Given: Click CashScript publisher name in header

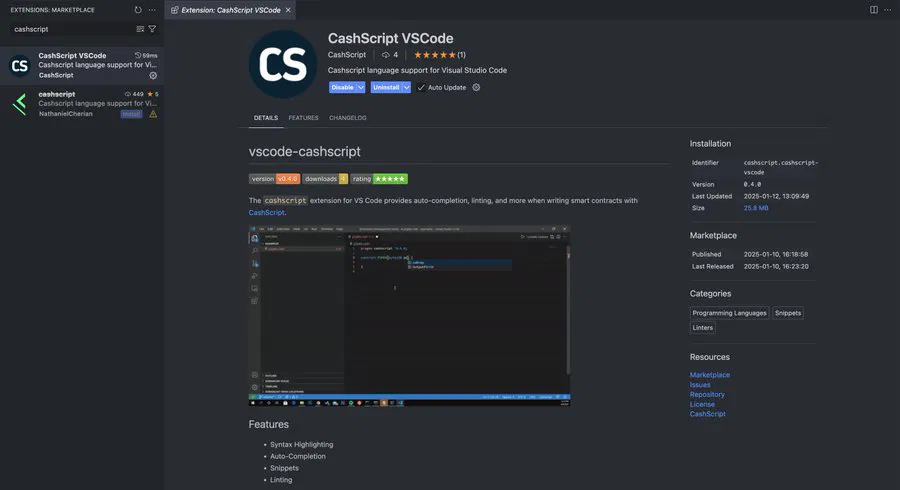Looking at the screenshot, I should pos(347,55).
